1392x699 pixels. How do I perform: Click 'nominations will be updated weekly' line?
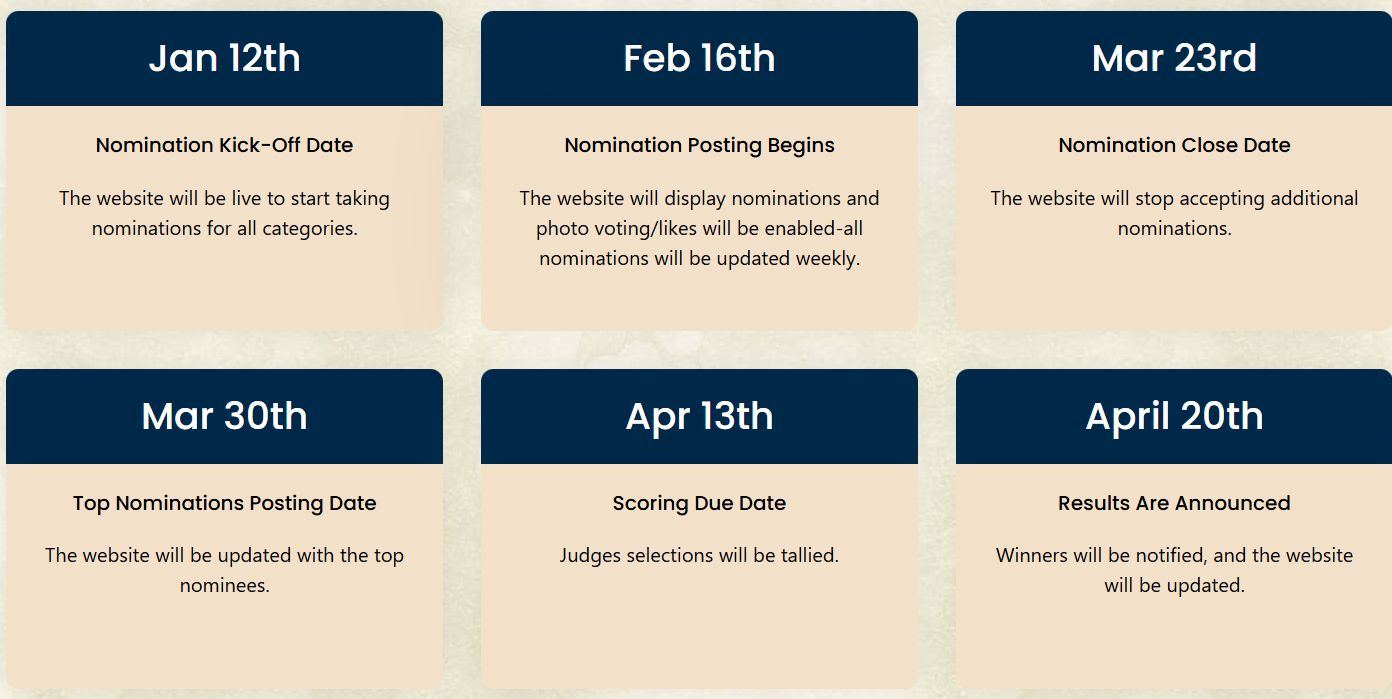[x=699, y=258]
